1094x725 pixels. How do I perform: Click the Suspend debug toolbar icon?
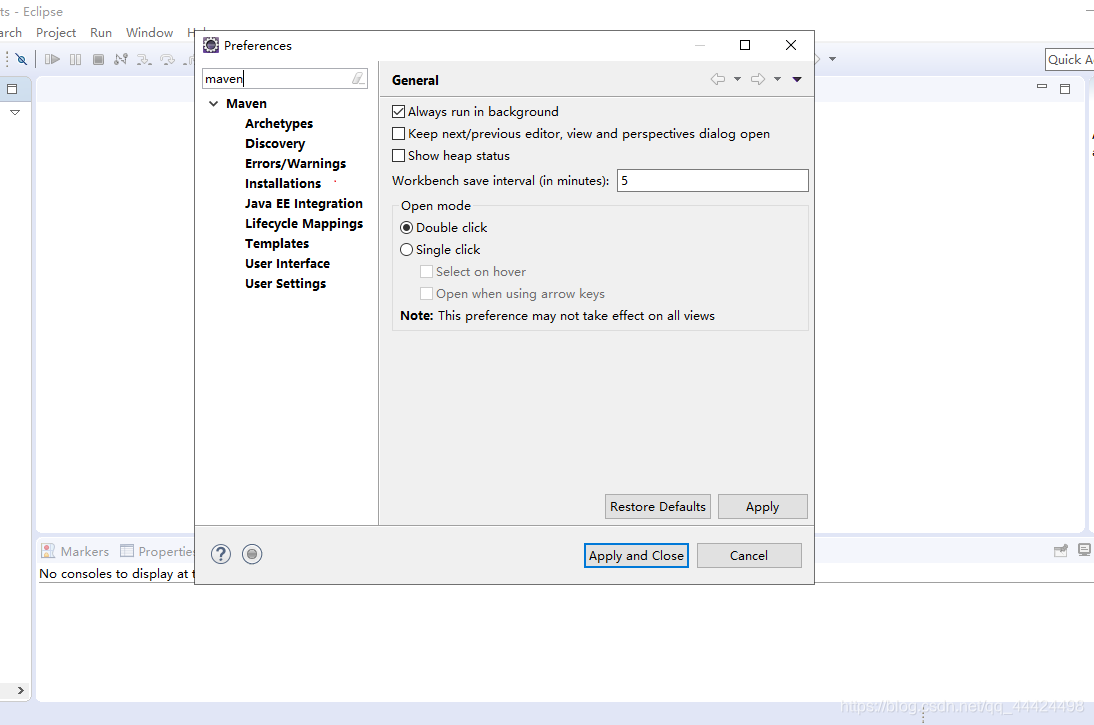[x=75, y=59]
